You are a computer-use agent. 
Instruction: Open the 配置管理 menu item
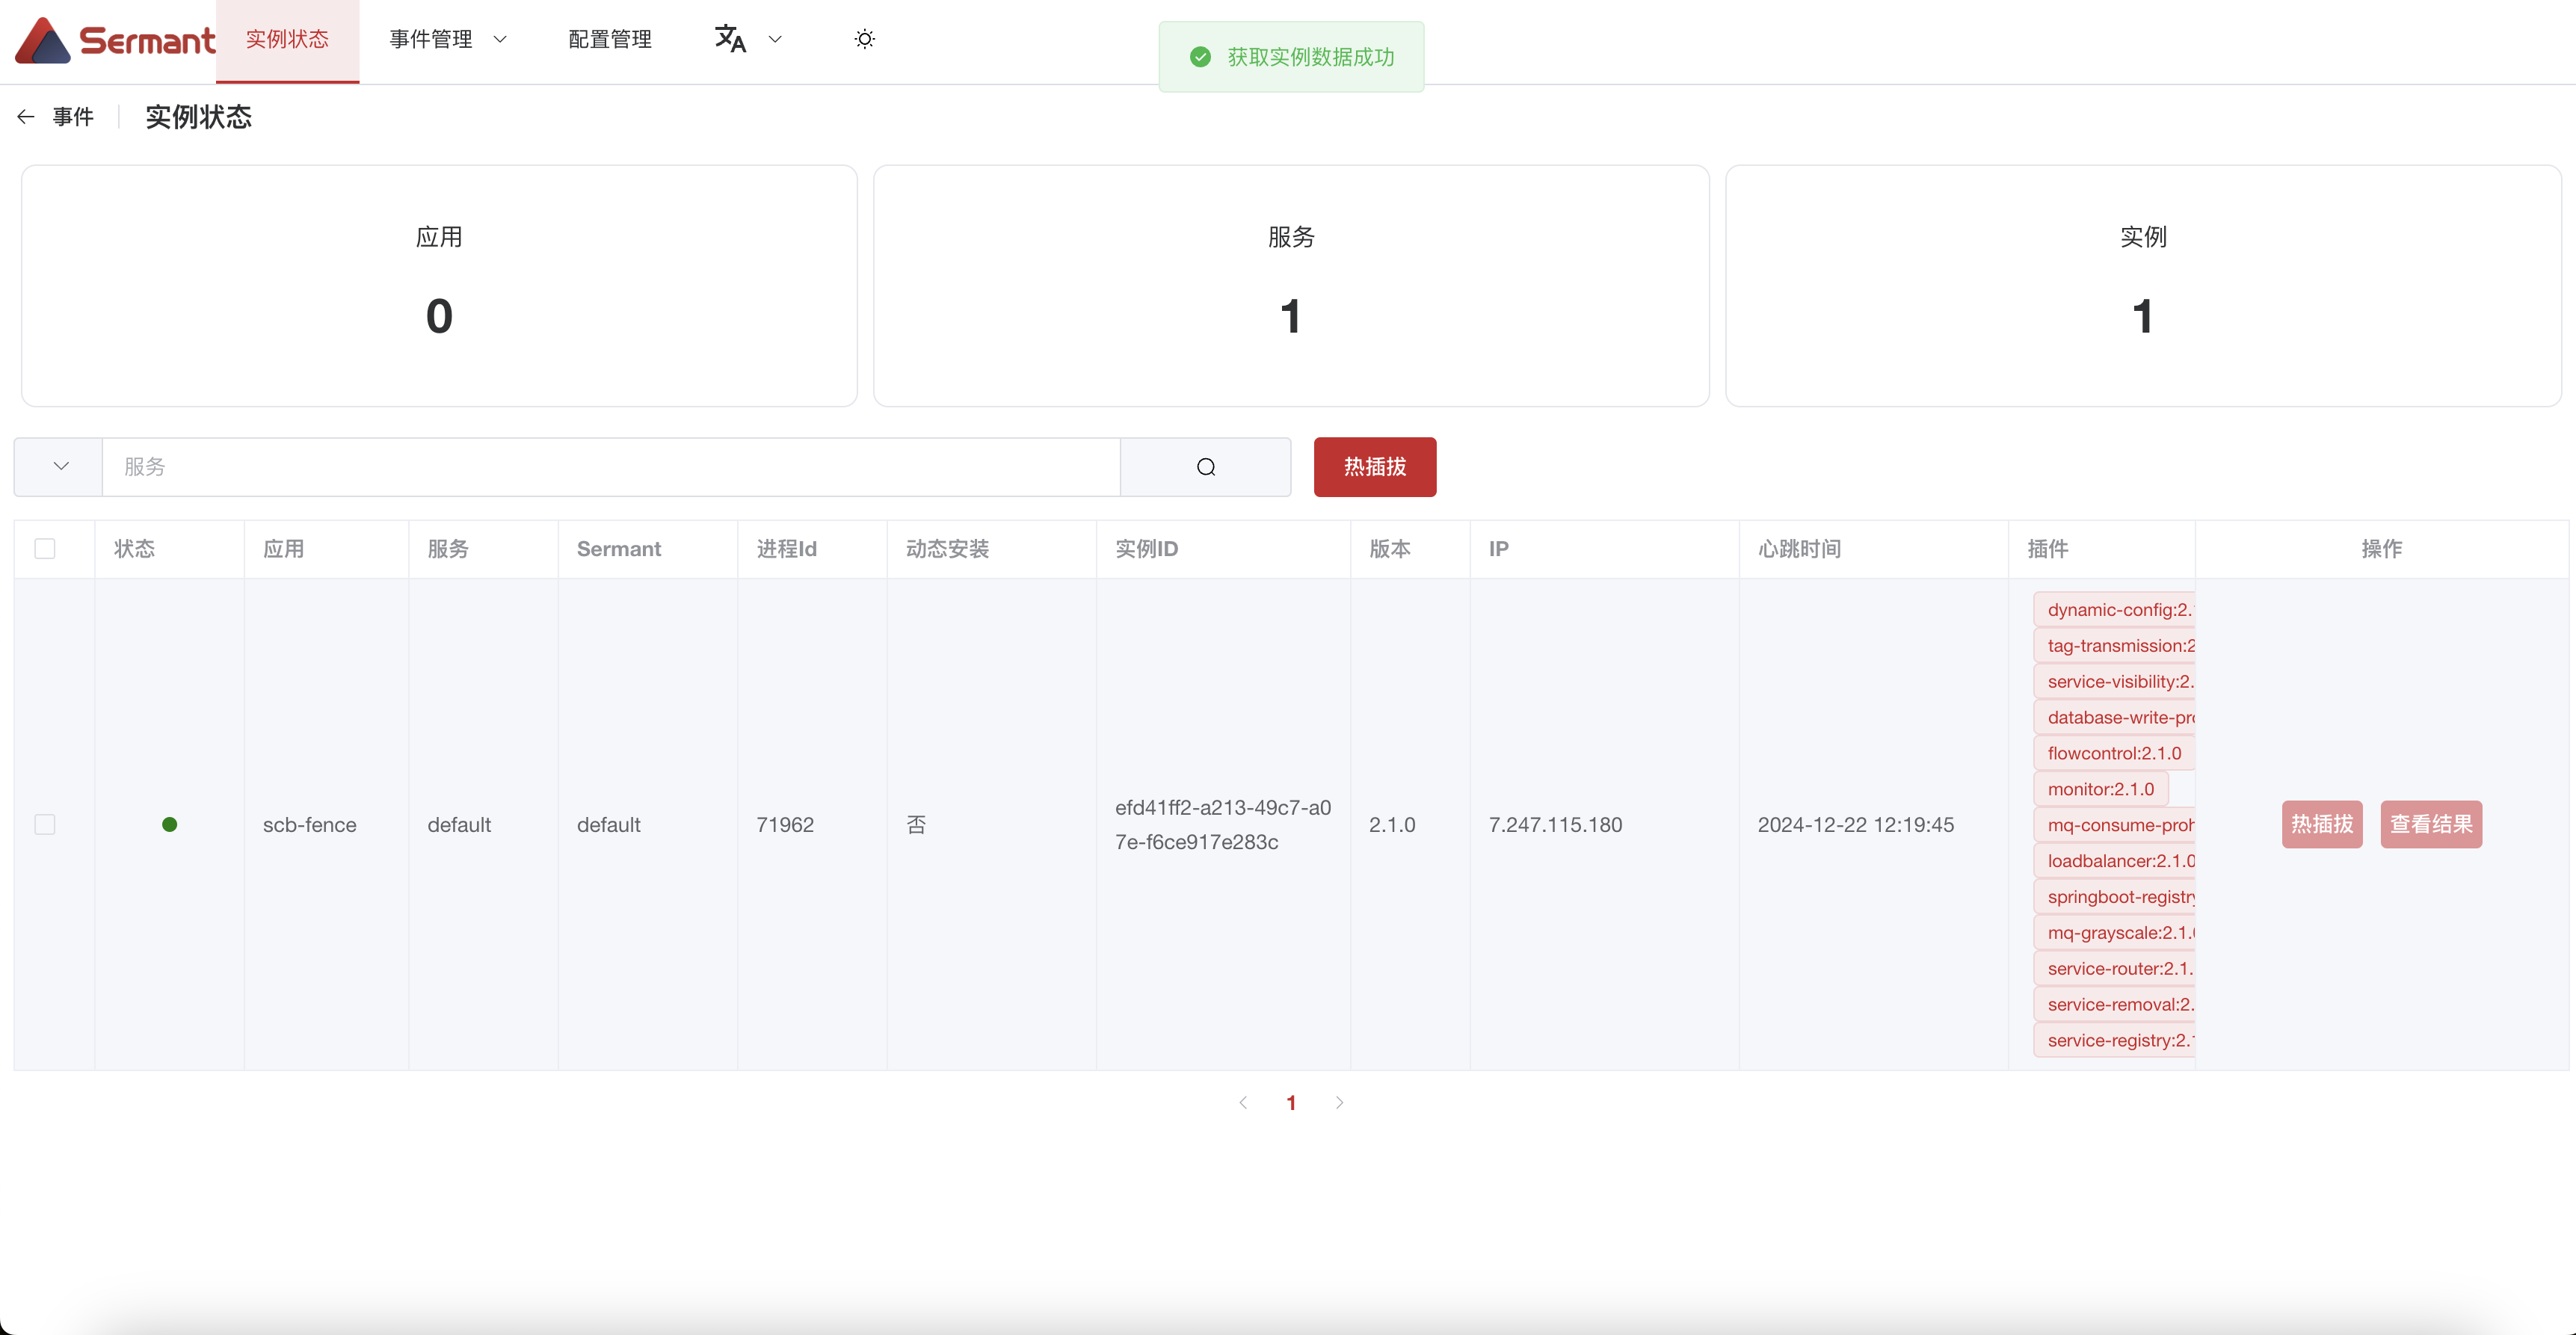pos(609,39)
